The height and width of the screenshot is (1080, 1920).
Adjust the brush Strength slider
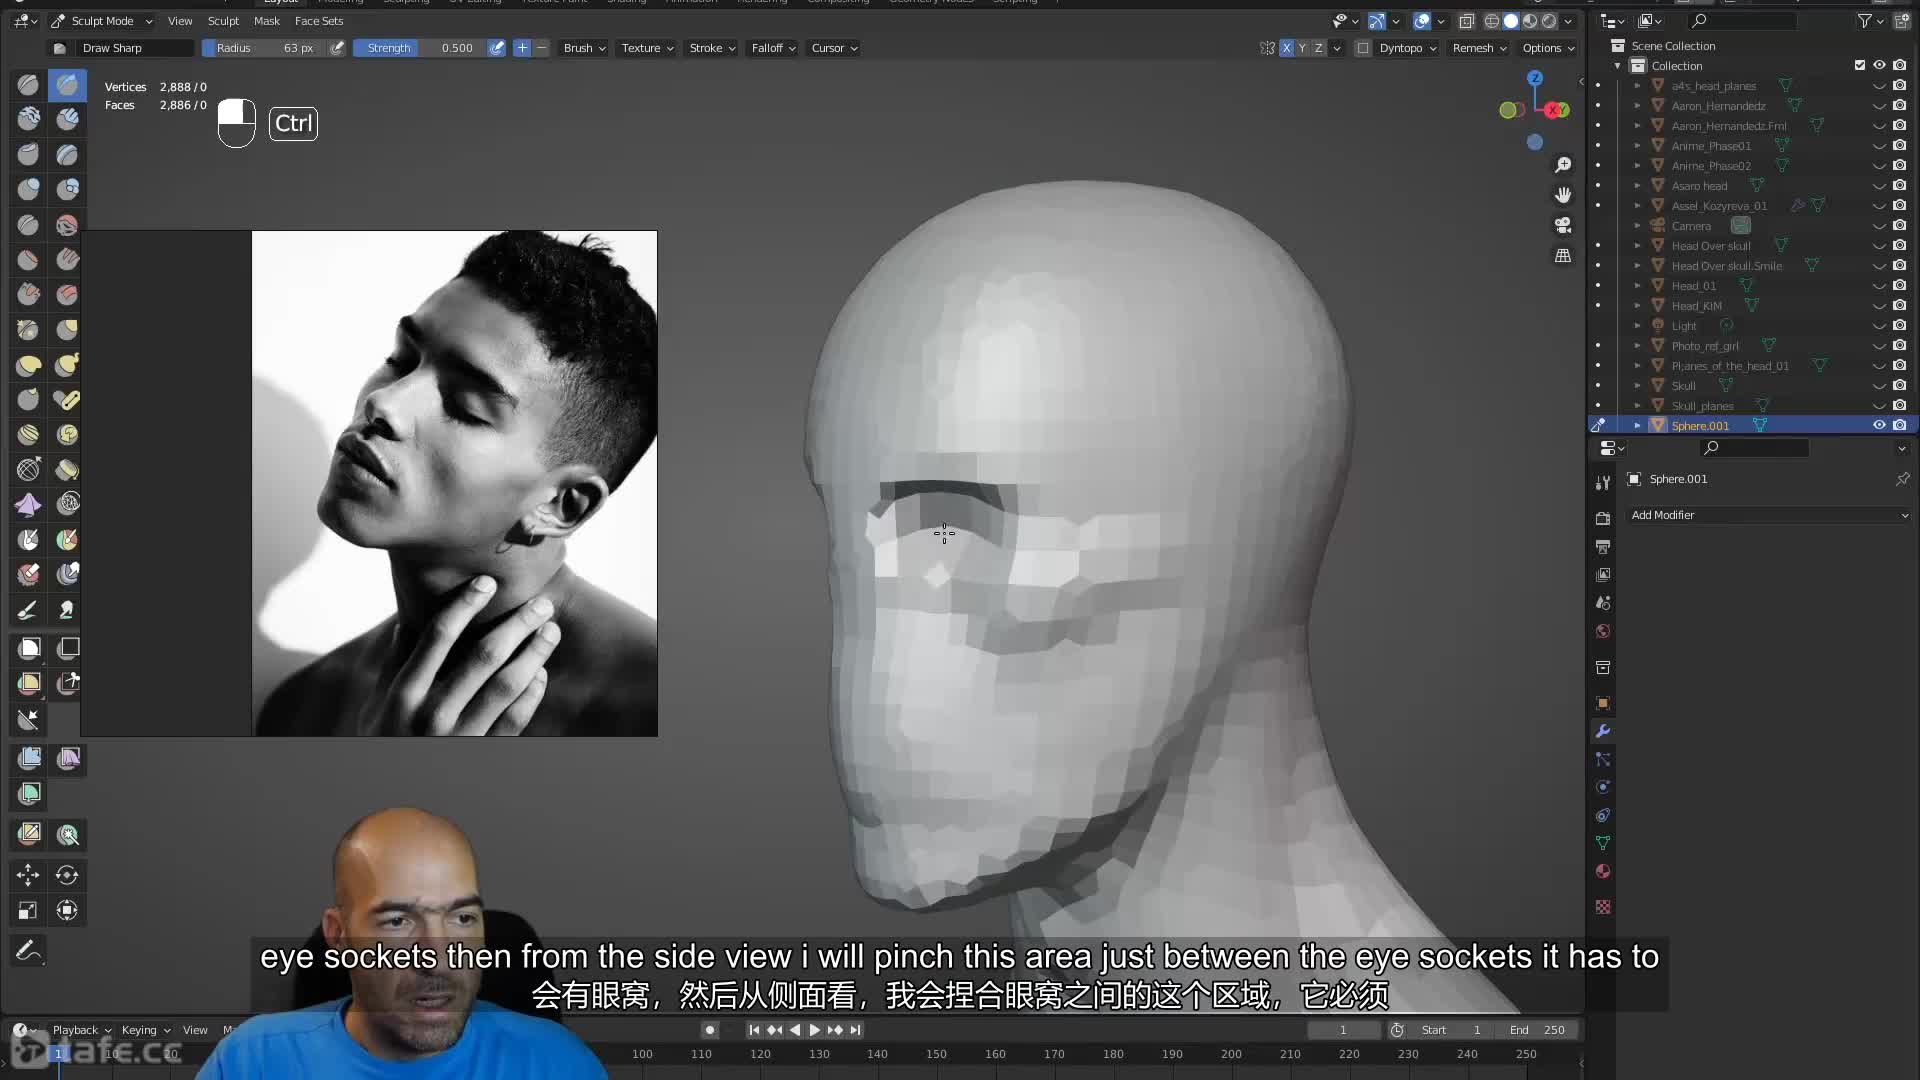click(419, 48)
